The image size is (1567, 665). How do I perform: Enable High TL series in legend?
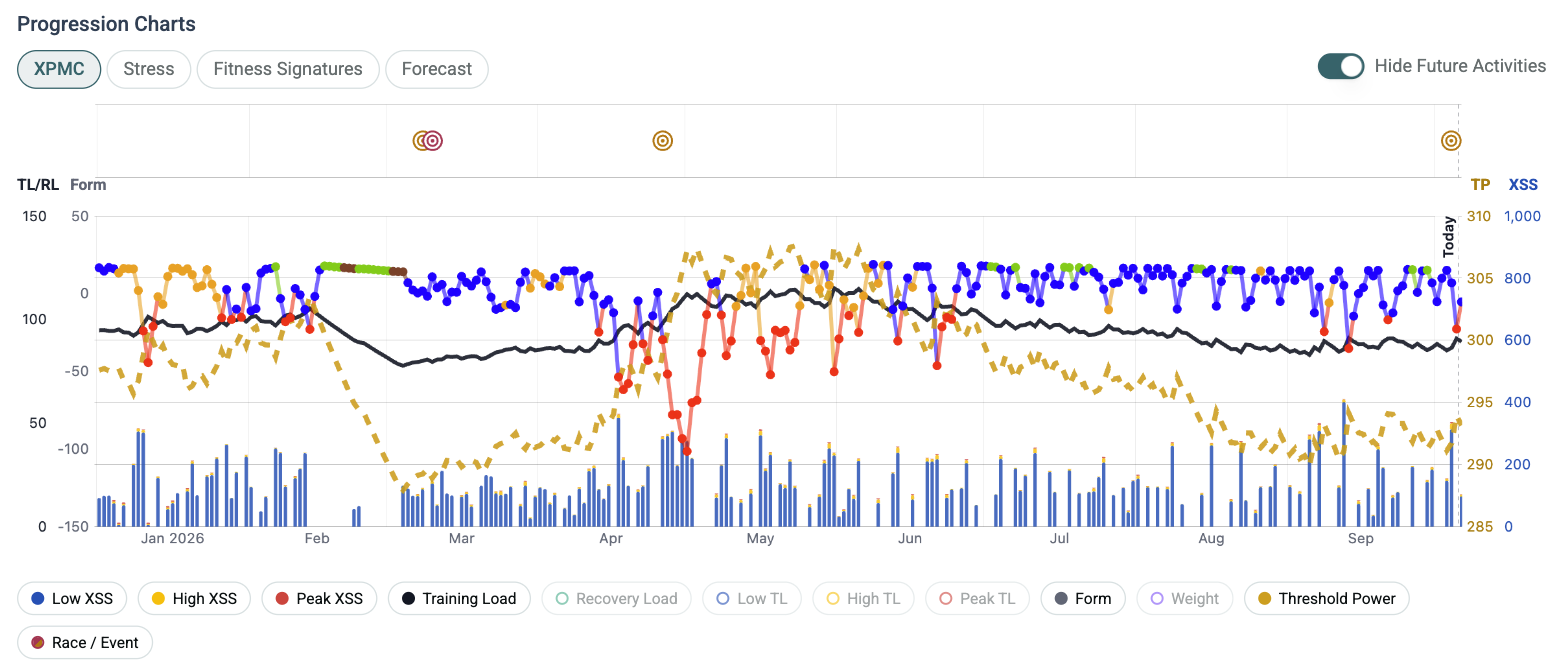pyautogui.click(x=864, y=599)
